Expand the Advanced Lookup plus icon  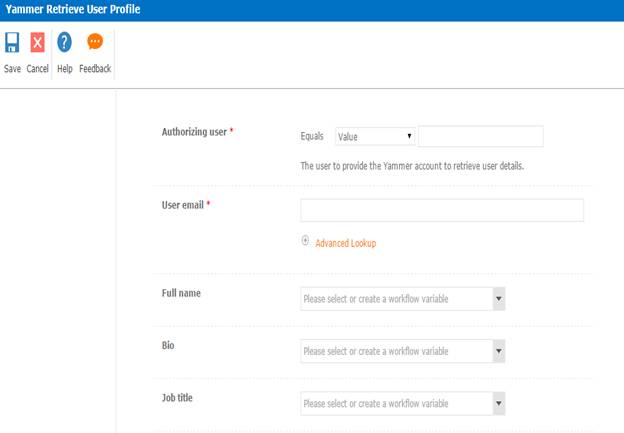pos(305,241)
